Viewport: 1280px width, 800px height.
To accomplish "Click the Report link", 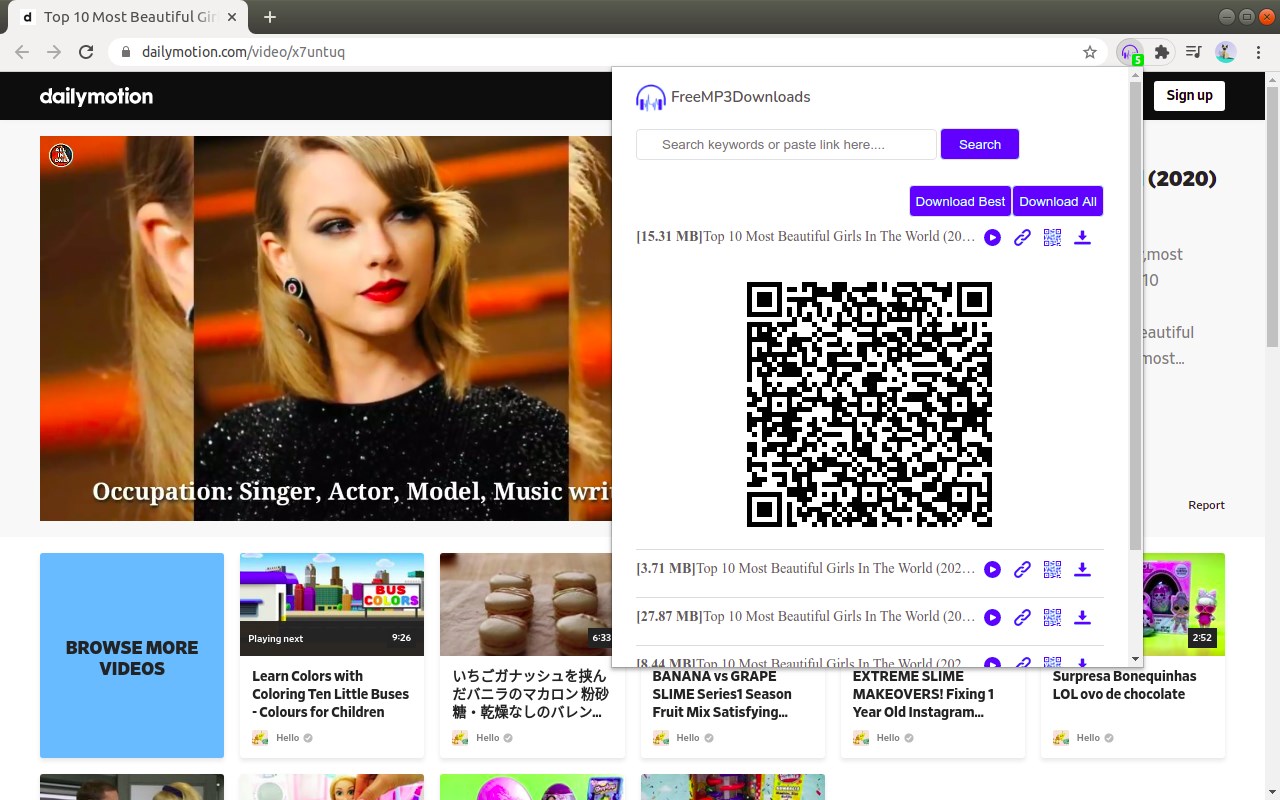I will pyautogui.click(x=1206, y=505).
